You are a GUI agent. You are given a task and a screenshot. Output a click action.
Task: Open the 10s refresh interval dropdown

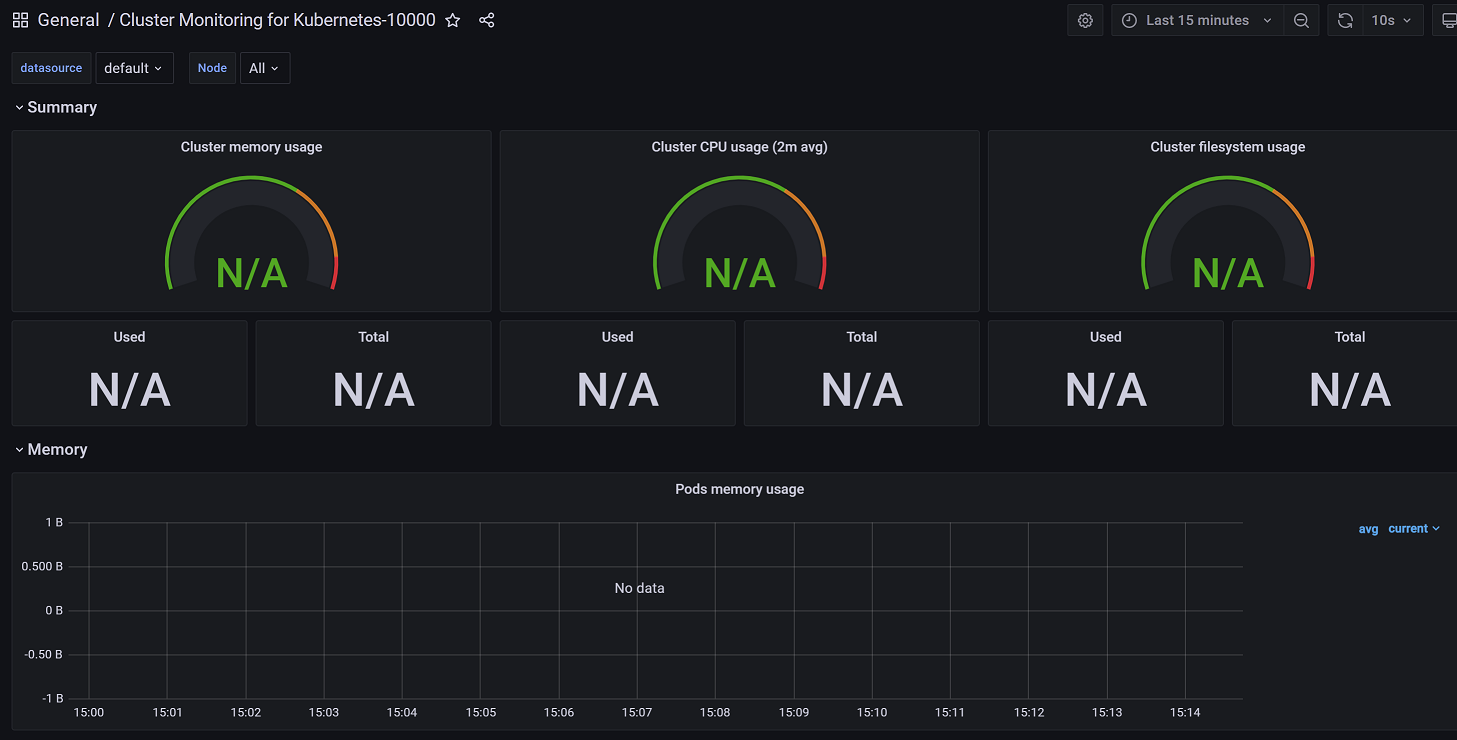tap(1391, 20)
